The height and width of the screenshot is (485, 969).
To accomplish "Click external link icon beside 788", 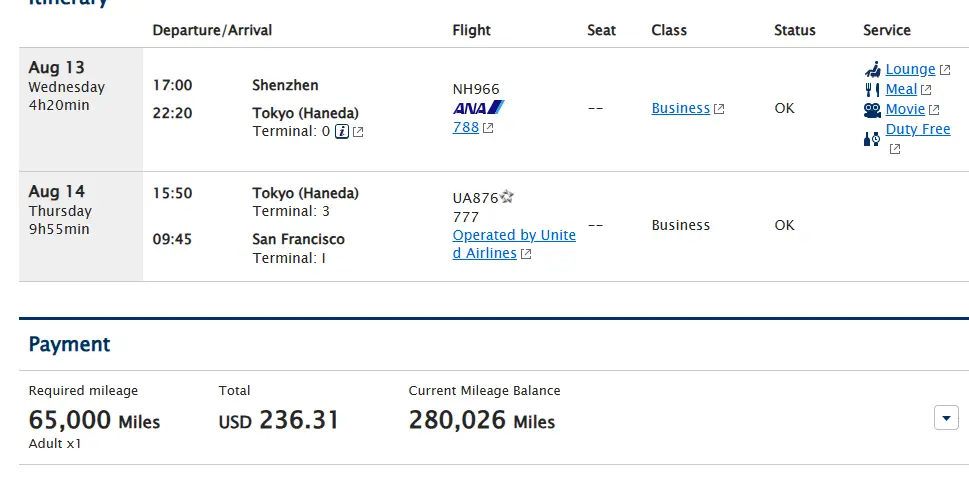I will click(488, 128).
